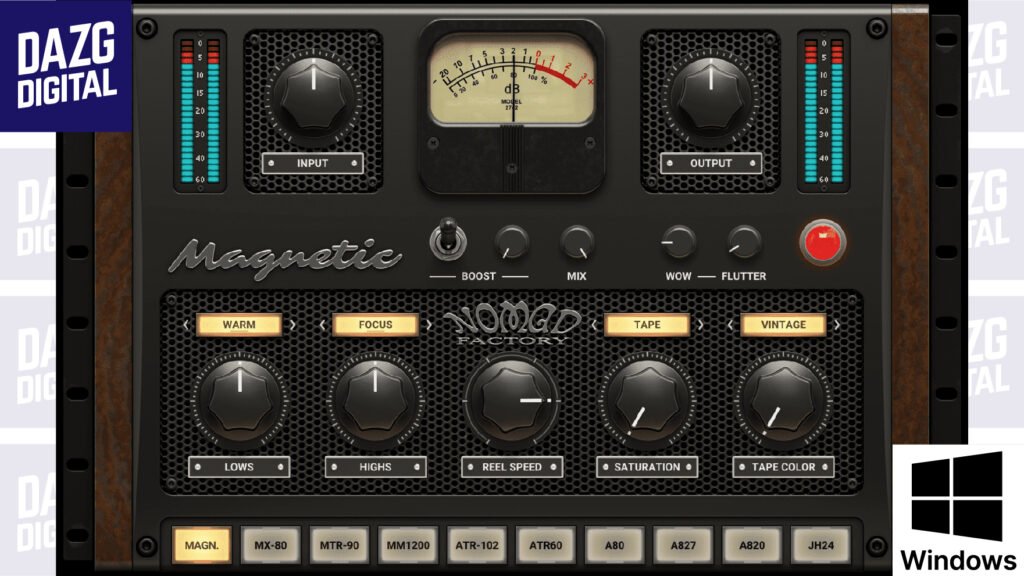Click the Boost amount knob
This screenshot has width=1024, height=576.
pyautogui.click(x=511, y=241)
